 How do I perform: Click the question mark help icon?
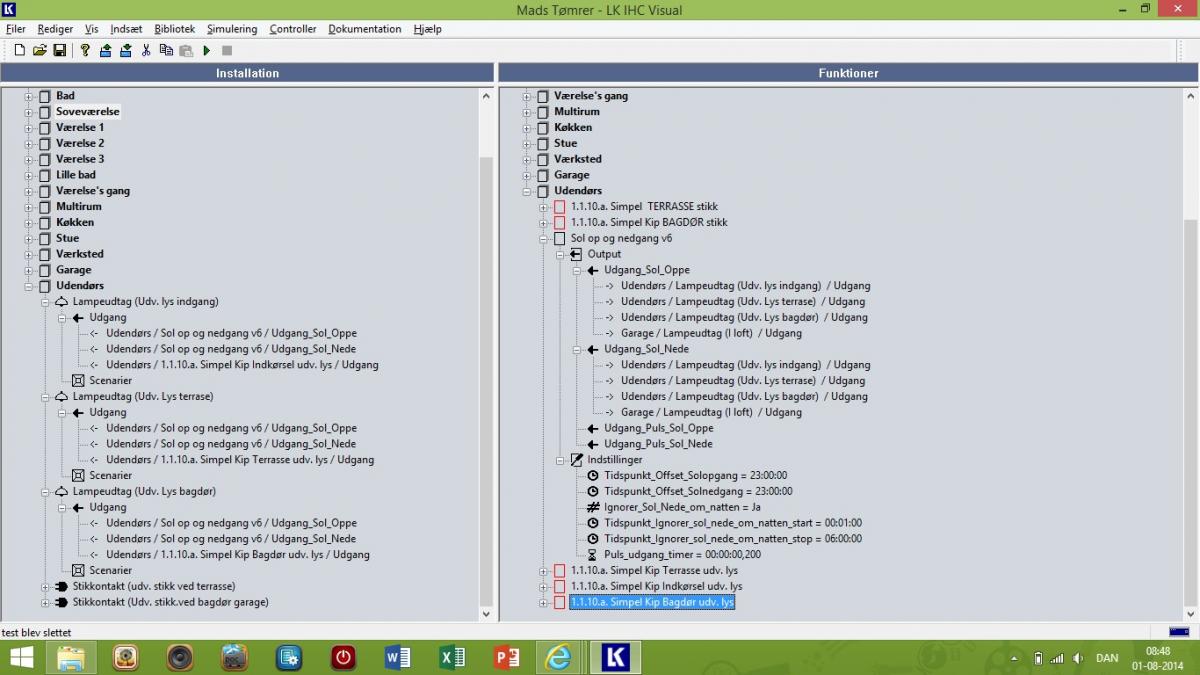click(x=85, y=50)
